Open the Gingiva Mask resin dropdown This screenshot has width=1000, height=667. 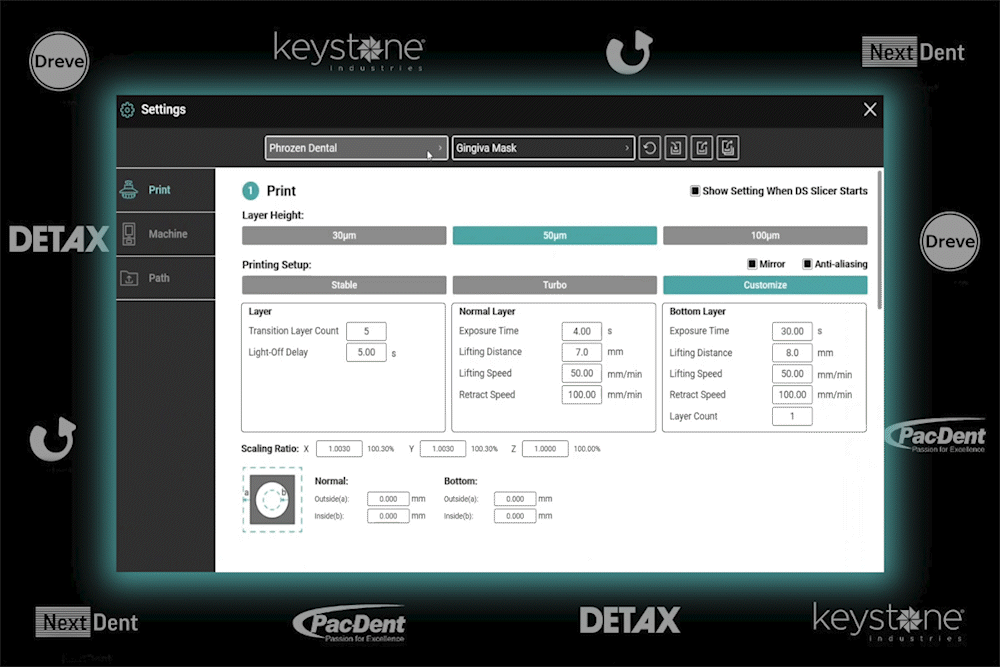point(543,148)
